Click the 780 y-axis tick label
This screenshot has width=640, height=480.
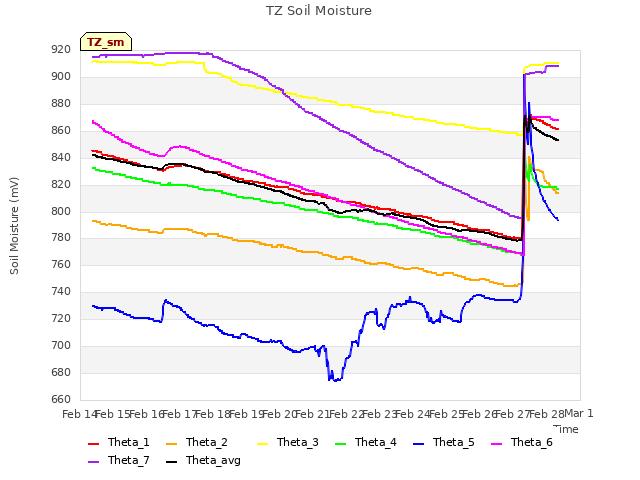click(61, 238)
